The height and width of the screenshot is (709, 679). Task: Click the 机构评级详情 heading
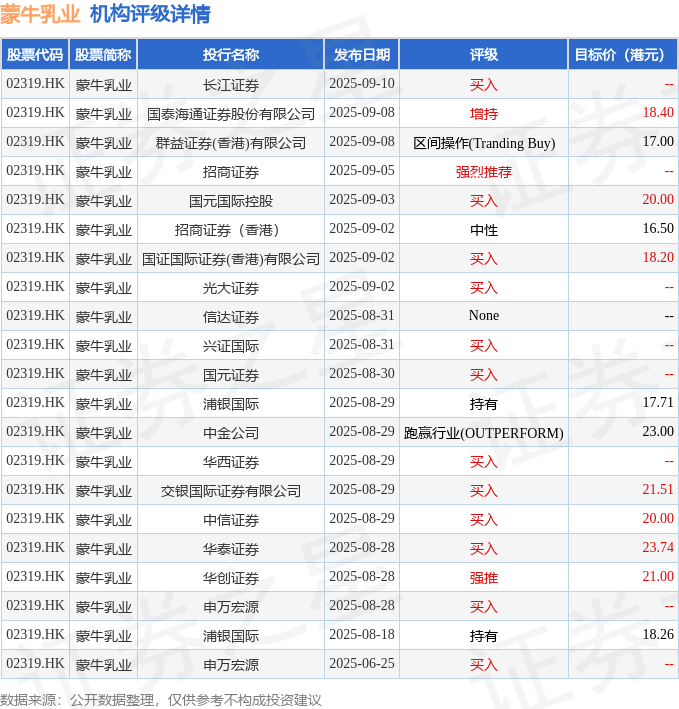point(150,14)
